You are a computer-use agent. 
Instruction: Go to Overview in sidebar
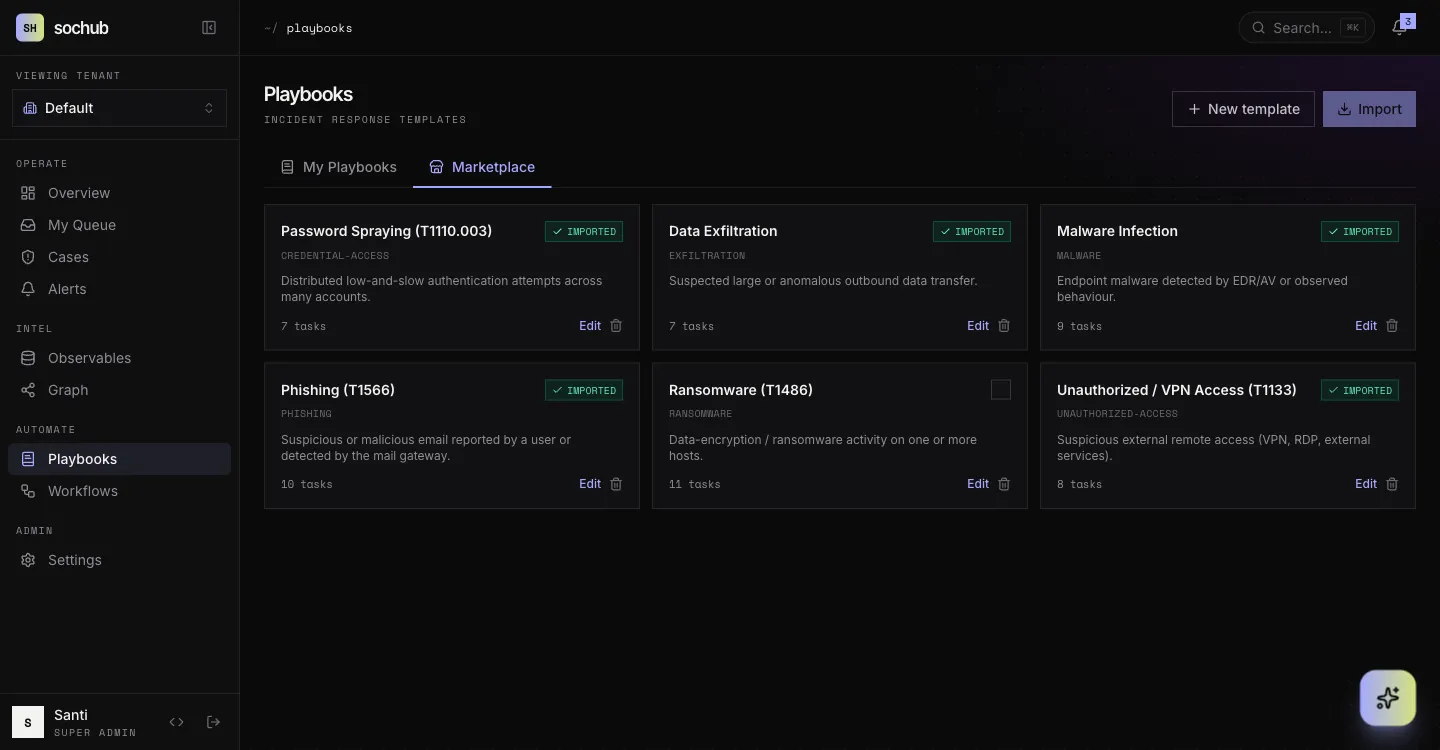pyautogui.click(x=119, y=193)
